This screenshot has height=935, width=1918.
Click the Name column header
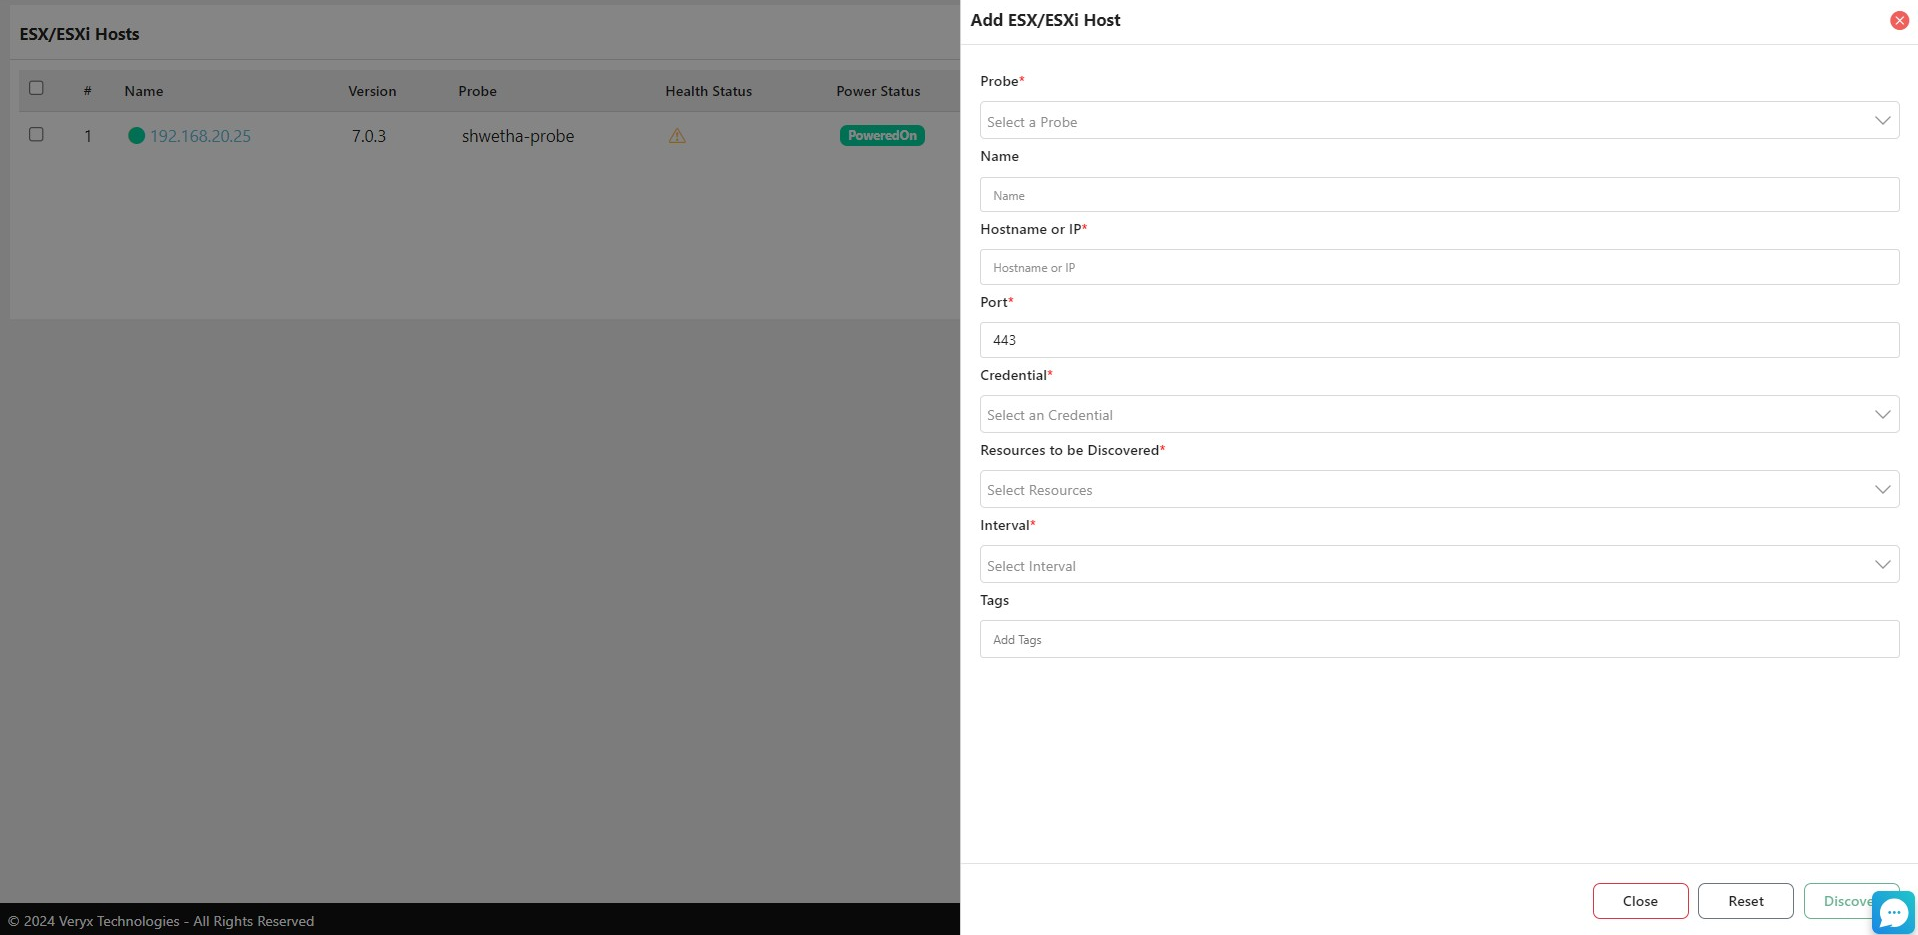[144, 91]
